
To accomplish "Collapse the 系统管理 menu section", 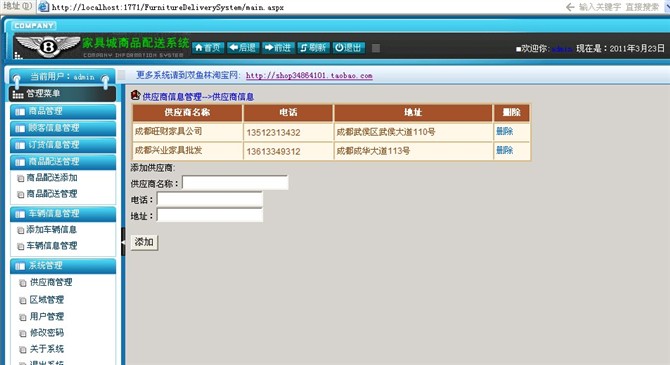I will (63, 266).
